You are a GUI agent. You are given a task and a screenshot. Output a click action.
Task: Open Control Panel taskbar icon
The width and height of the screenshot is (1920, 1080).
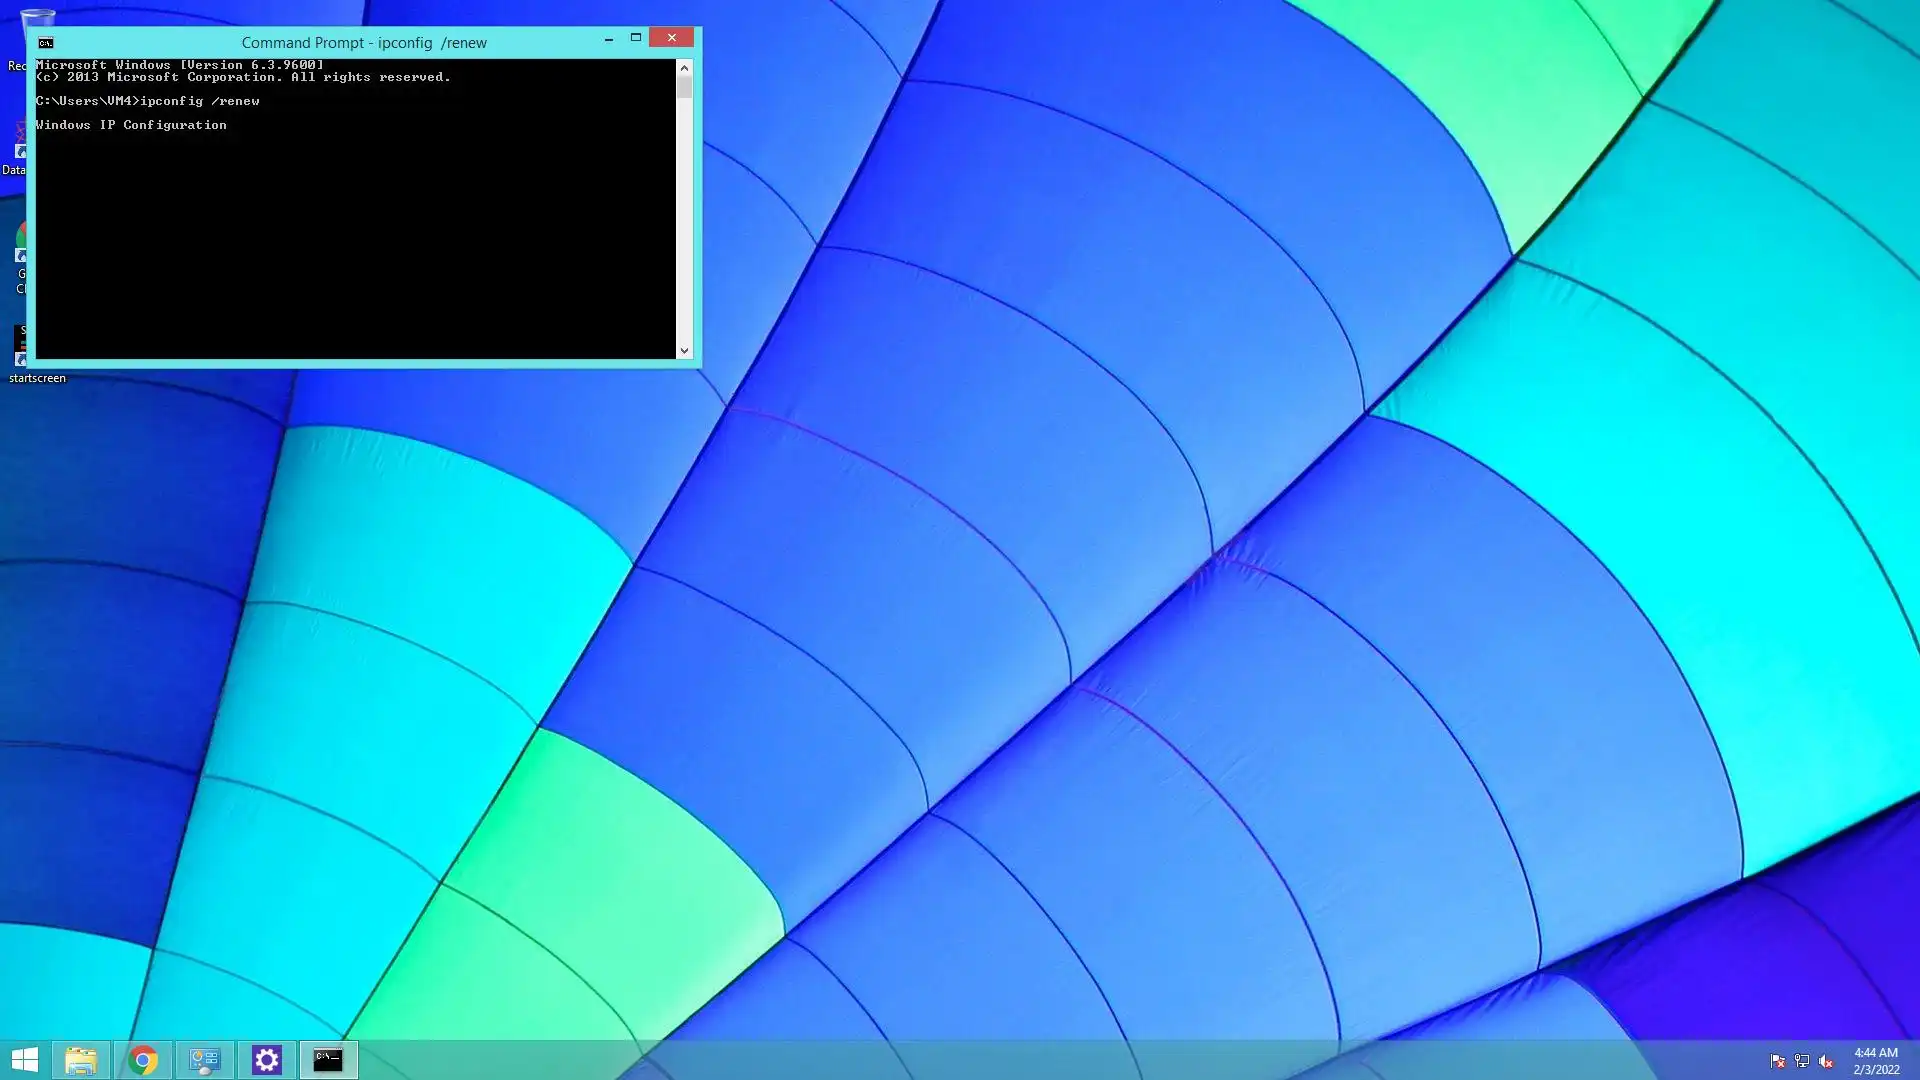pyautogui.click(x=205, y=1060)
